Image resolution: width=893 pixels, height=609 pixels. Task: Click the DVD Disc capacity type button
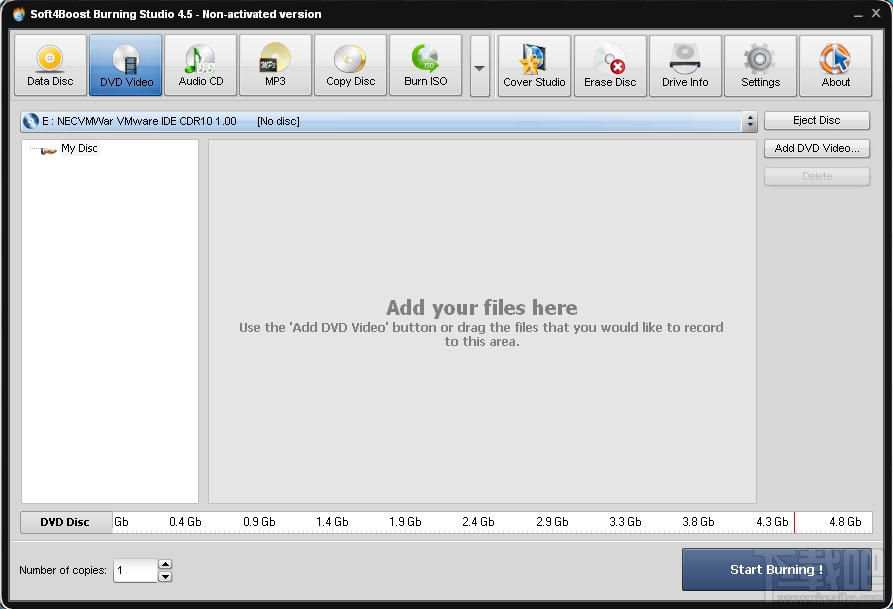pyautogui.click(x=66, y=522)
